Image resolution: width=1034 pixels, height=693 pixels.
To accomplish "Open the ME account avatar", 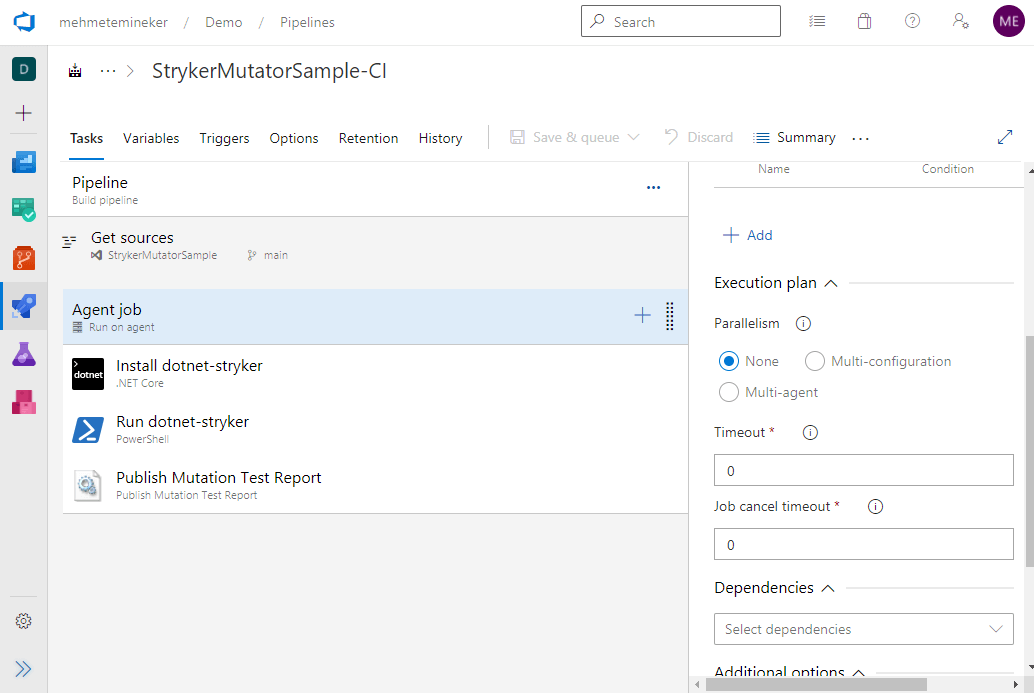I will point(1008,21).
